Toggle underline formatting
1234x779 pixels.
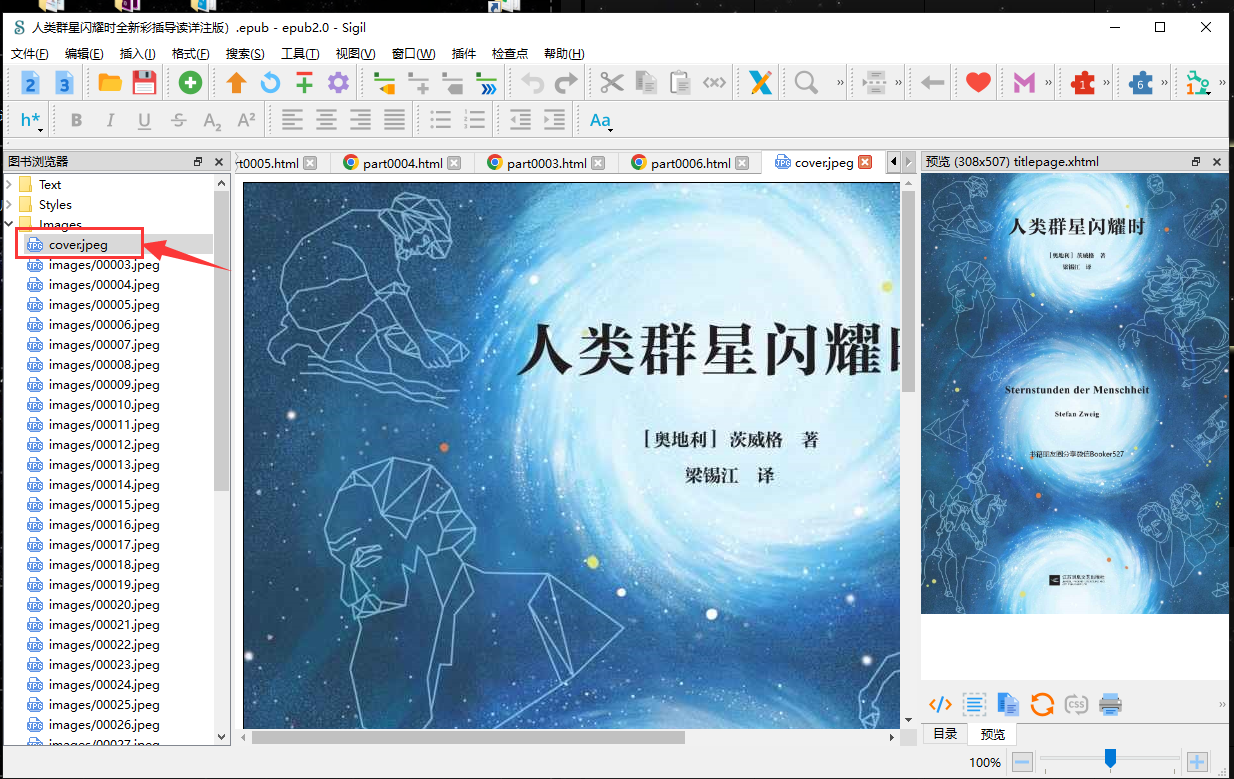pyautogui.click(x=144, y=121)
